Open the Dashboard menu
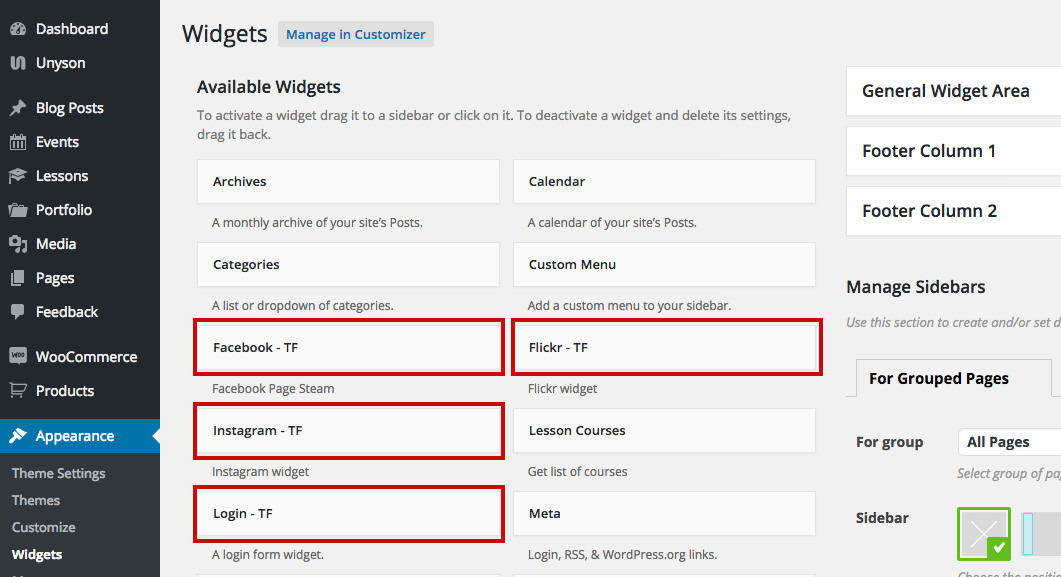The width and height of the screenshot is (1061, 577). [72, 29]
